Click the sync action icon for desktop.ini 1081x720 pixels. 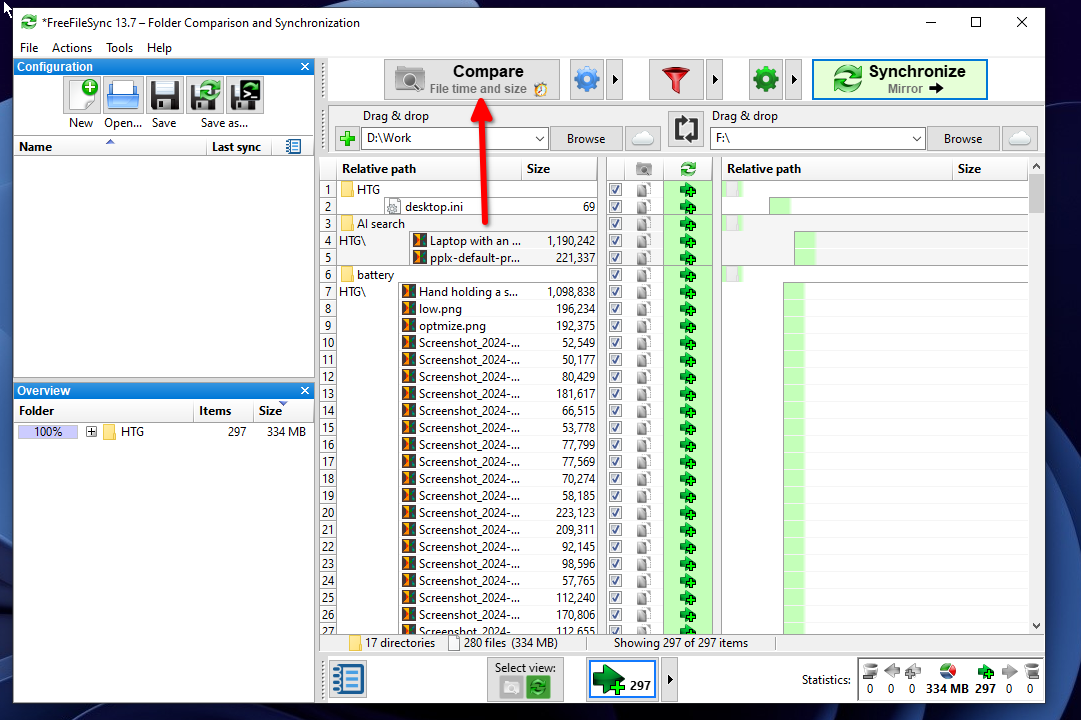point(687,207)
